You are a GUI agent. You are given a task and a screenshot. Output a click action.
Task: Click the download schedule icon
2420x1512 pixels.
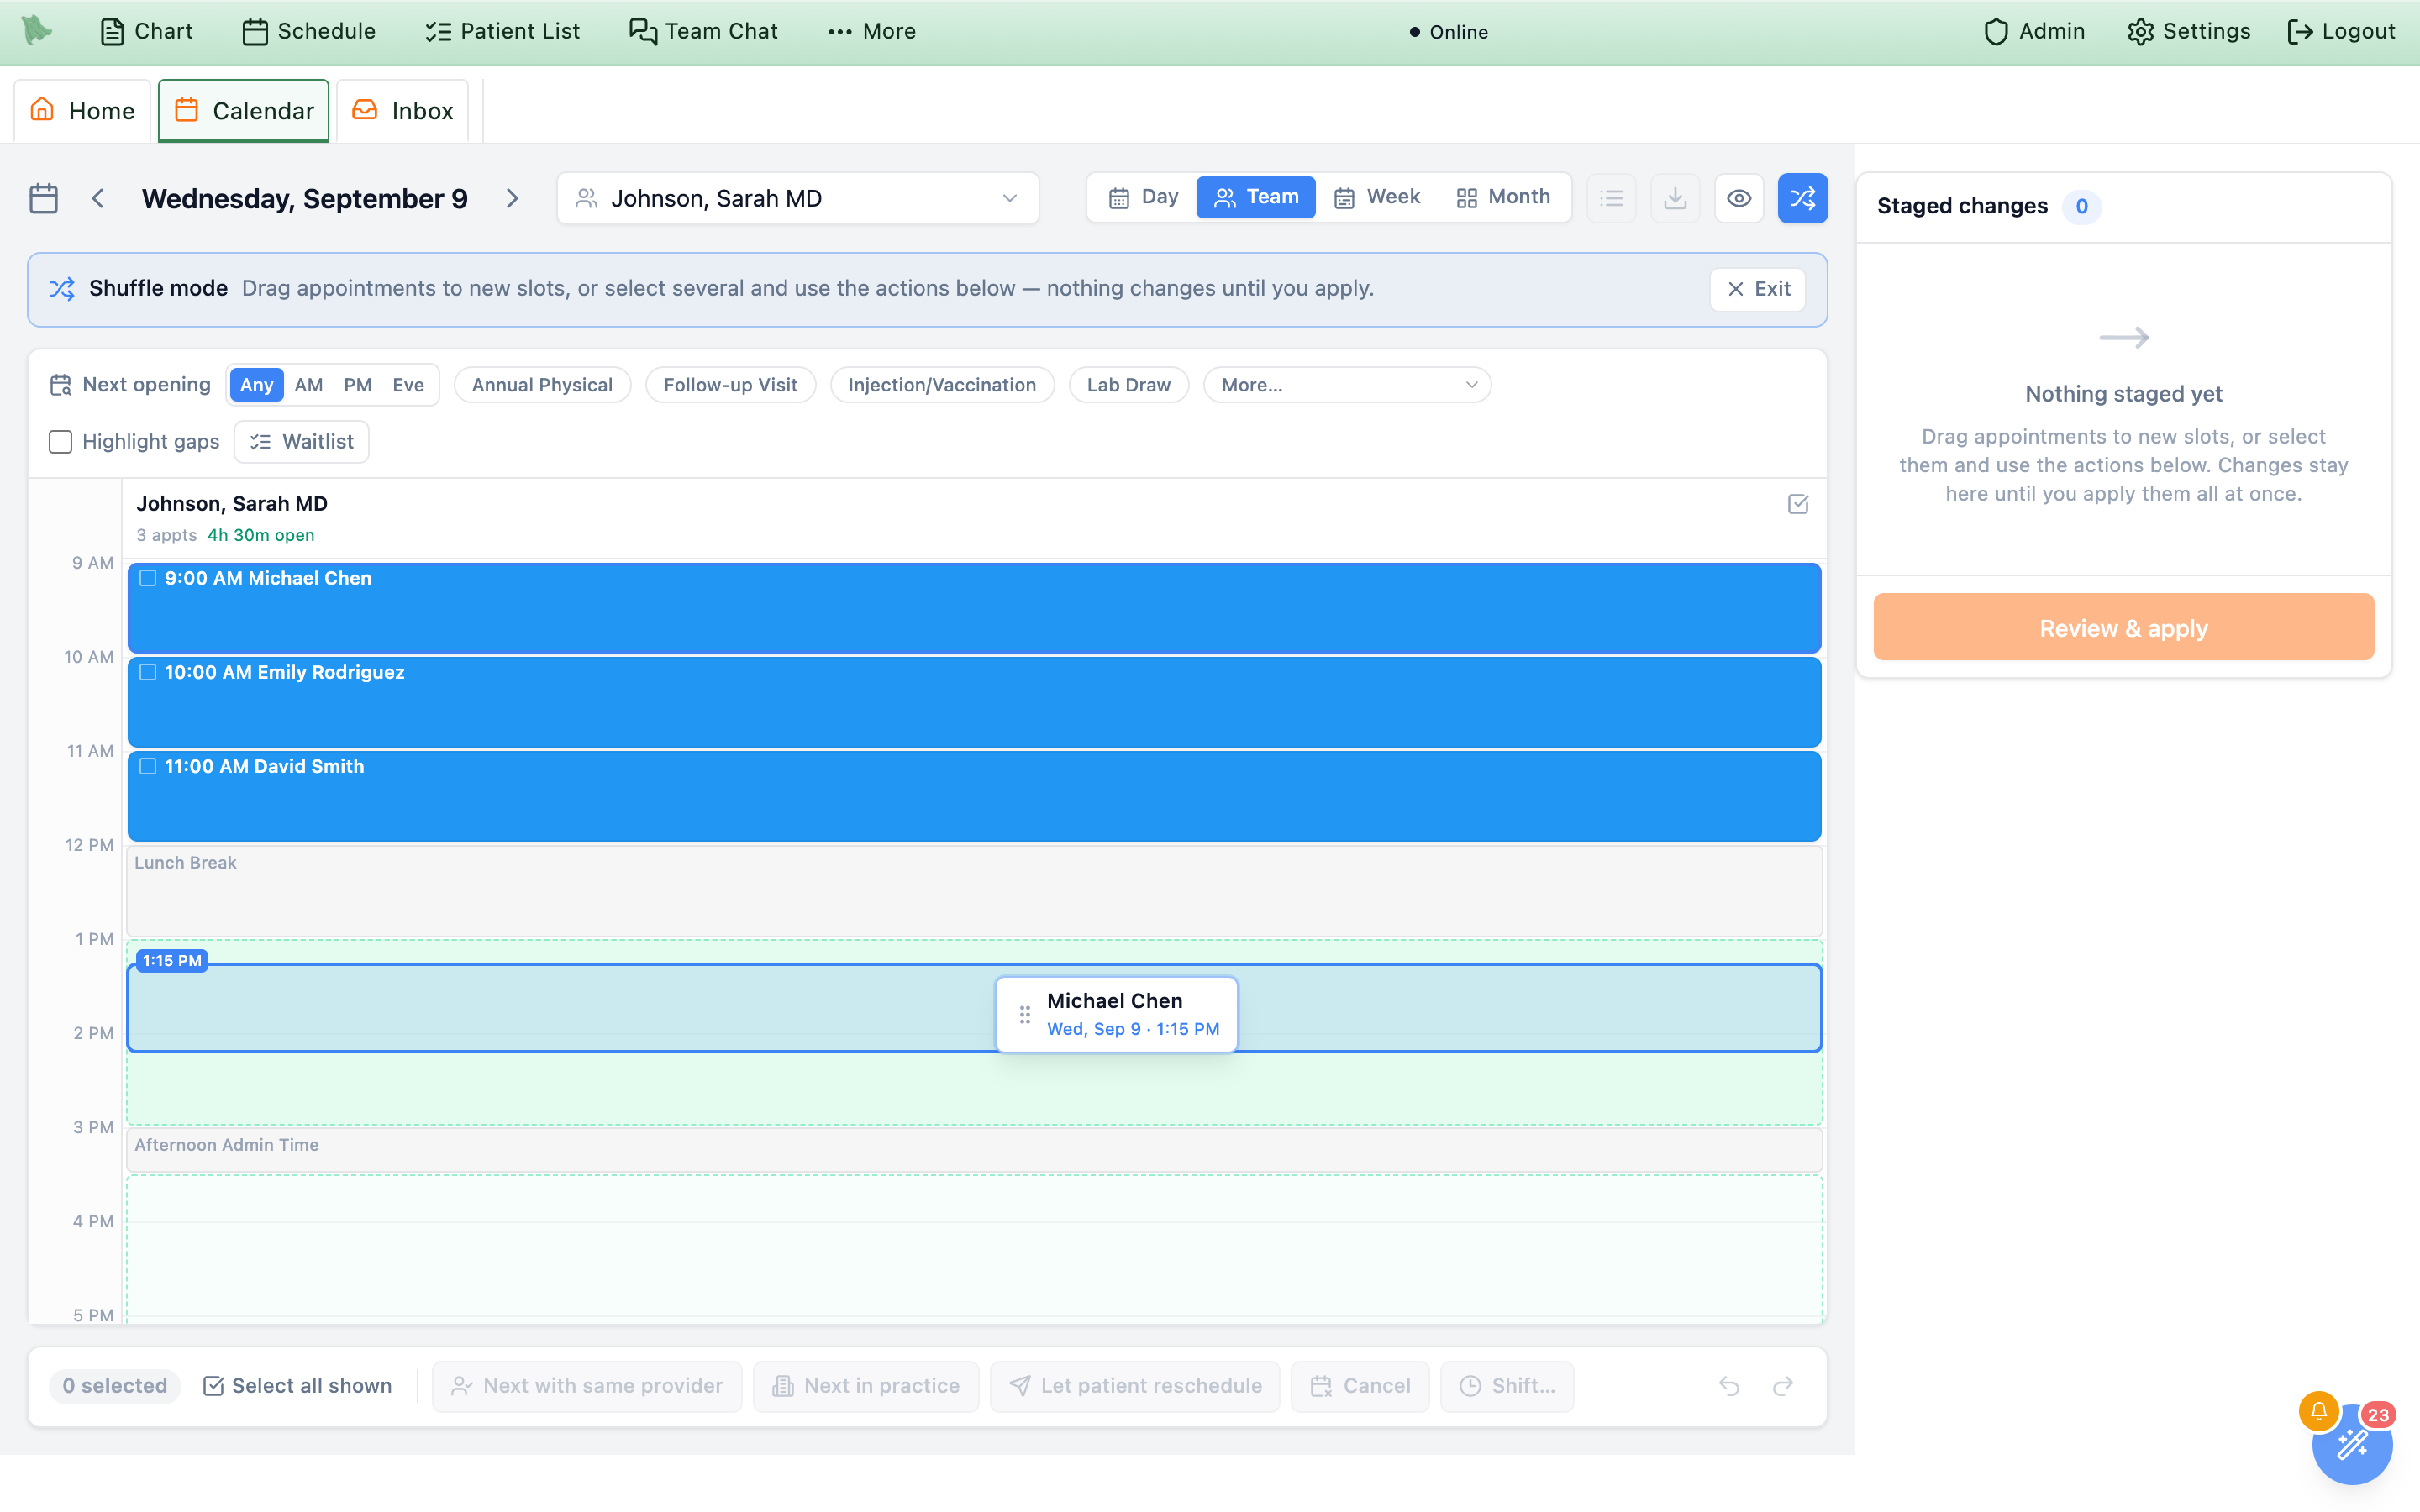[1675, 198]
